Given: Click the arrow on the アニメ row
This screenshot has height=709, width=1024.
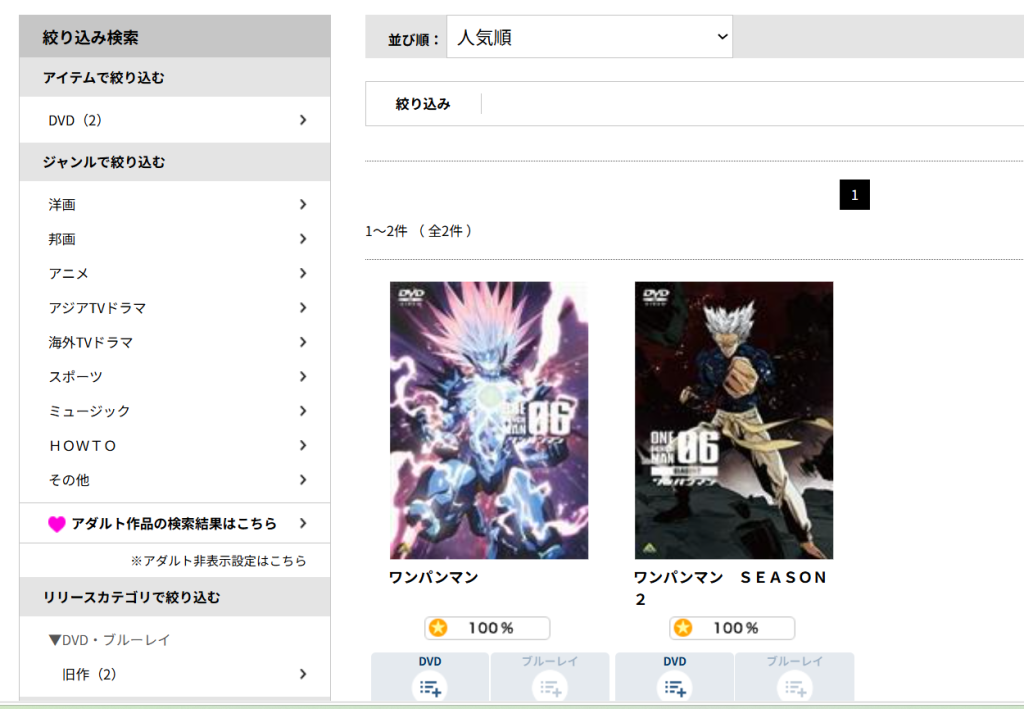Looking at the screenshot, I should (303, 274).
